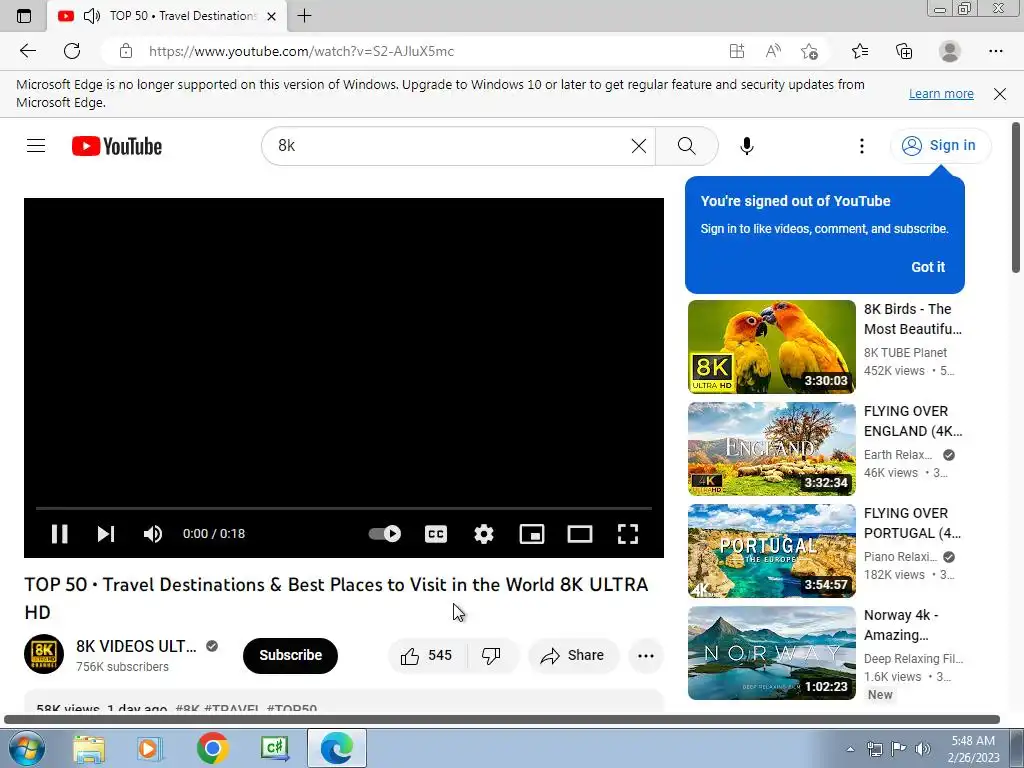Click the horizontal page scrollbar
The height and width of the screenshot is (768, 1024).
(502, 720)
